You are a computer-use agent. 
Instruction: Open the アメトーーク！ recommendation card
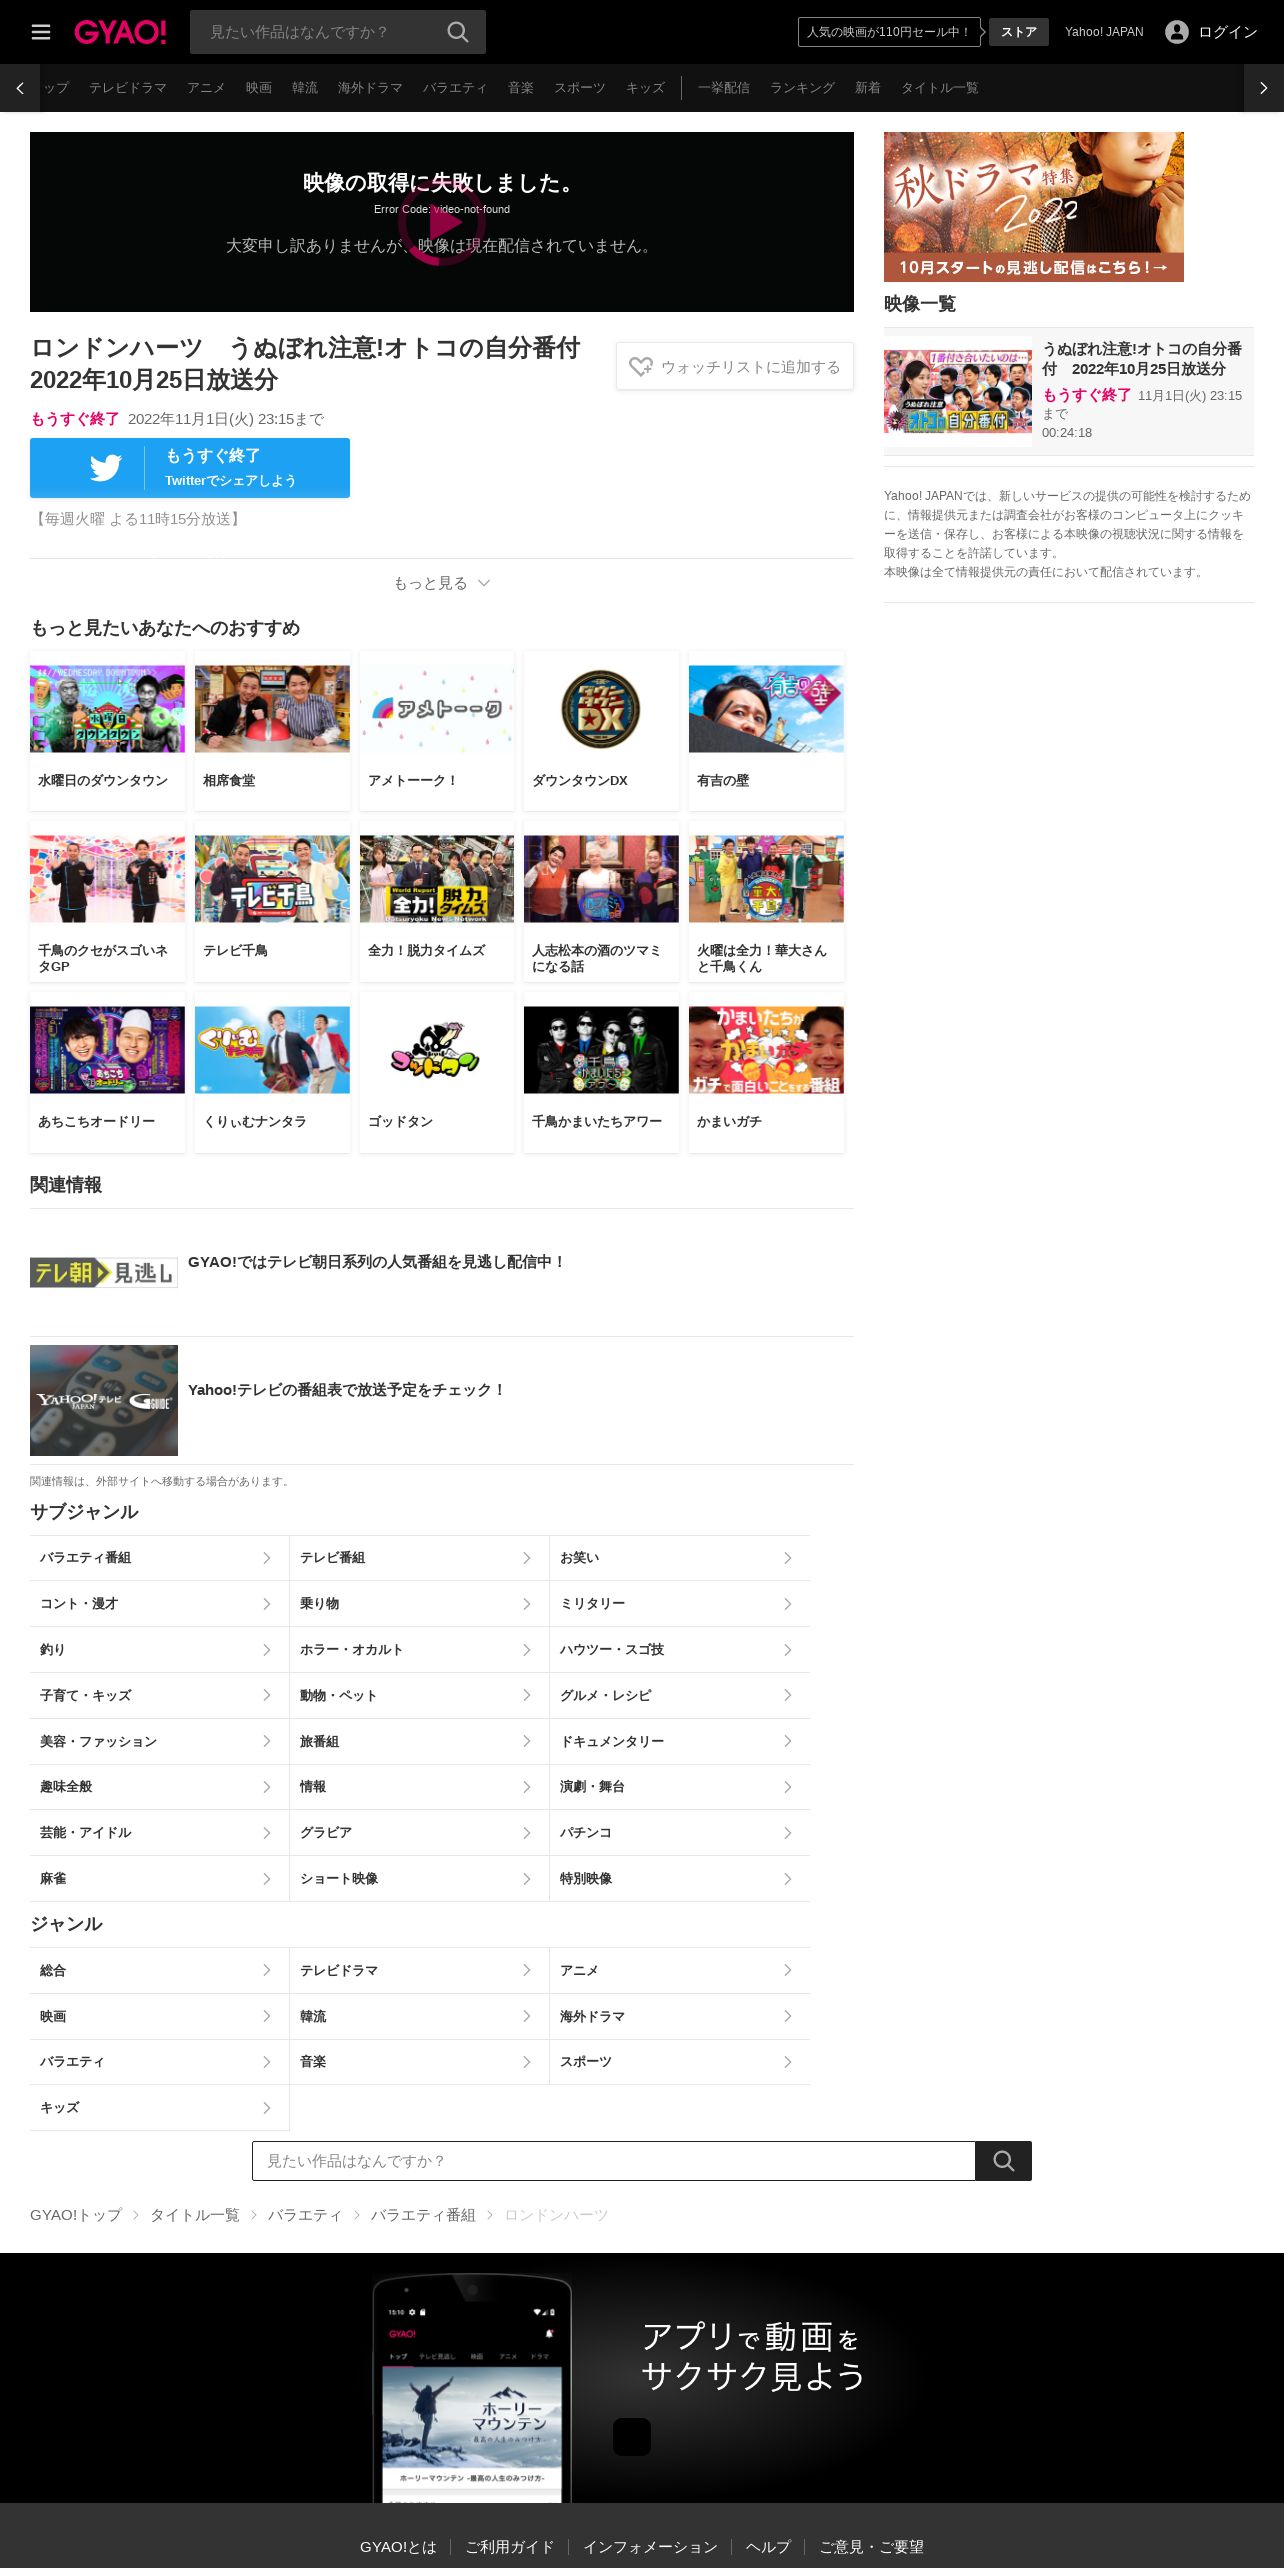click(x=437, y=730)
